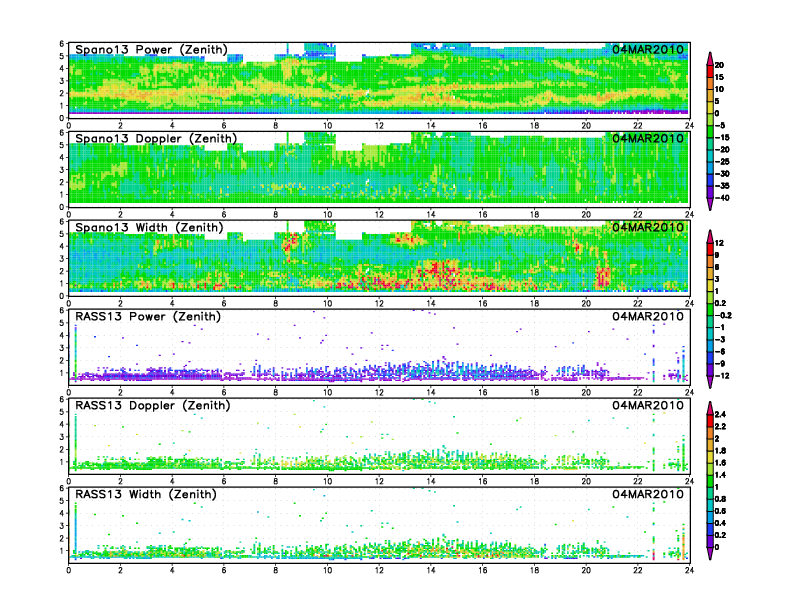Viewport: 792px width, 612px height.
Task: Click hour tick '20' below the RASS13 Power panel
Action: 586,392
